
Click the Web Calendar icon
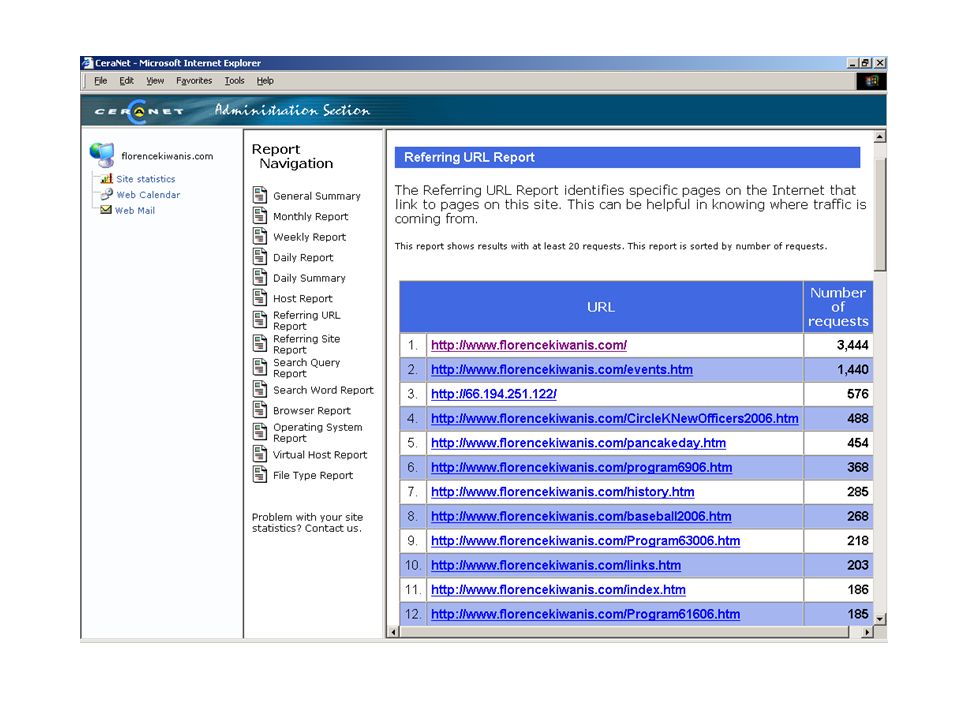click(x=107, y=194)
